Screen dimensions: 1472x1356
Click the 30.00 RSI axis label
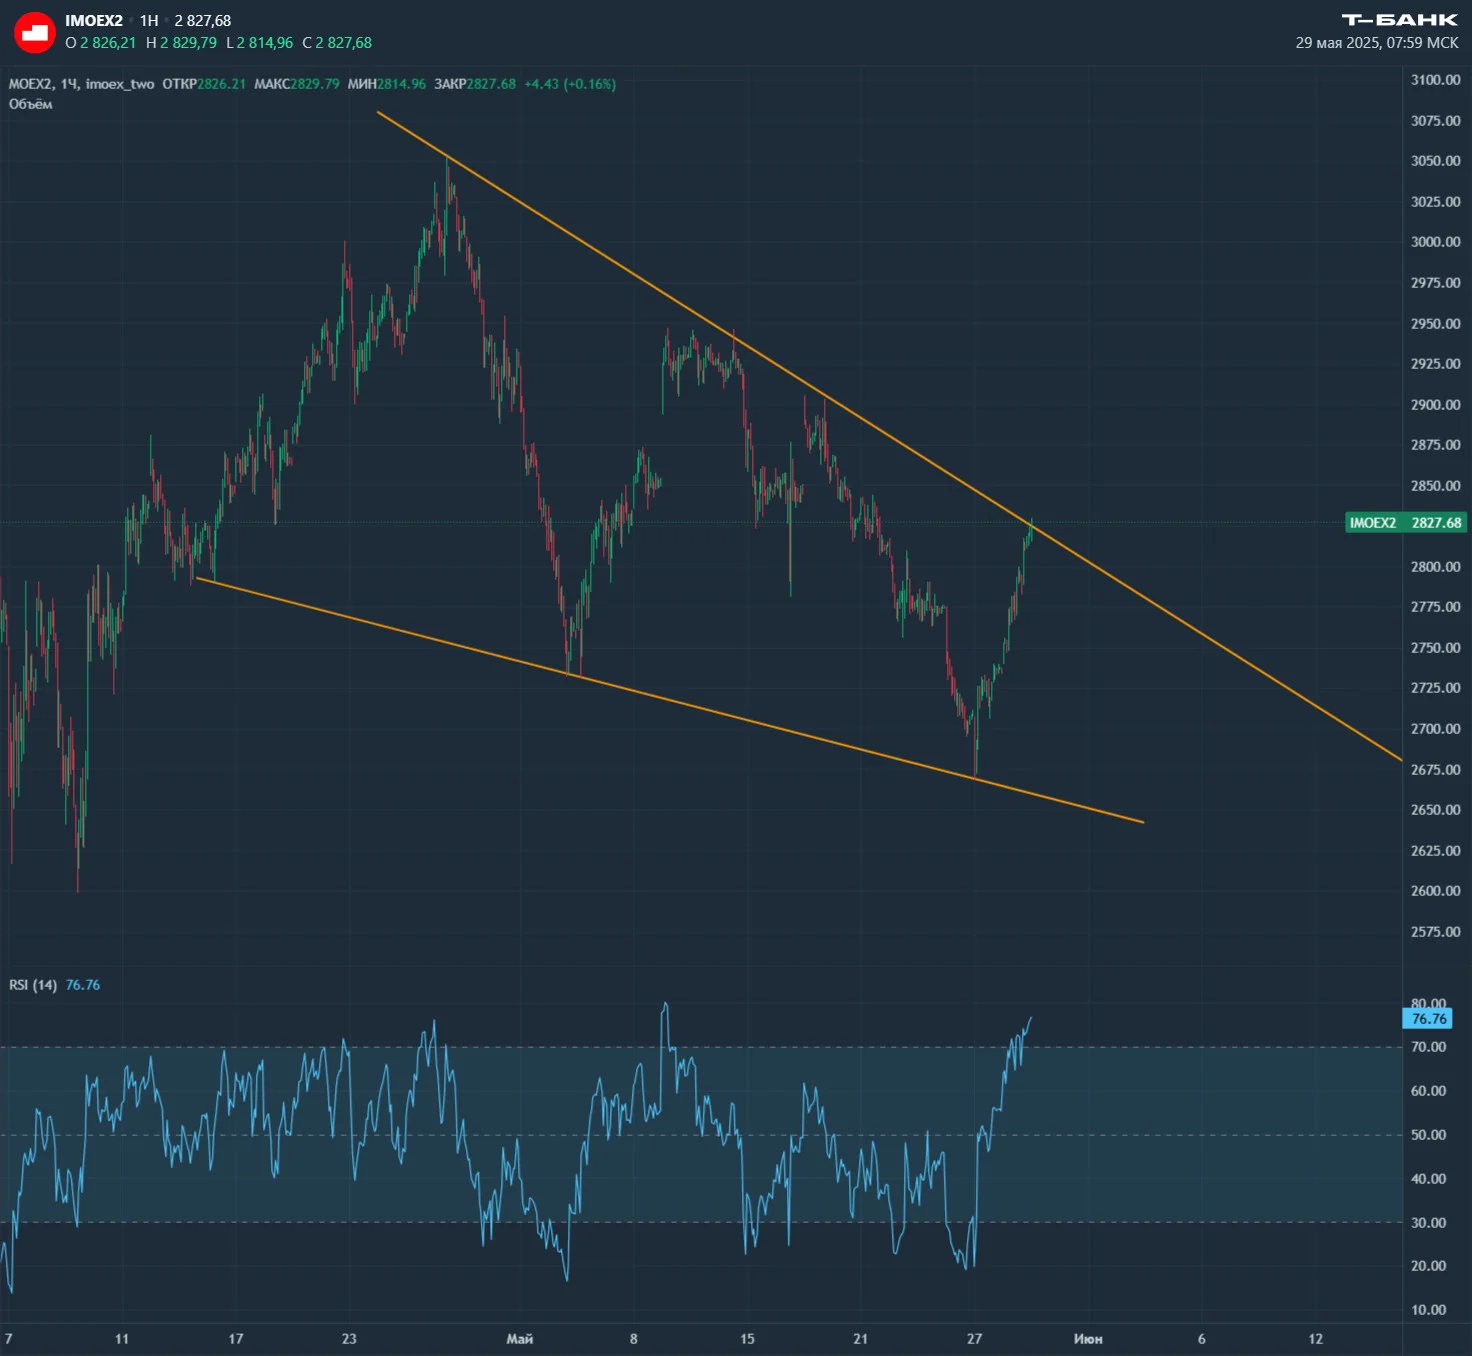pos(1428,1223)
